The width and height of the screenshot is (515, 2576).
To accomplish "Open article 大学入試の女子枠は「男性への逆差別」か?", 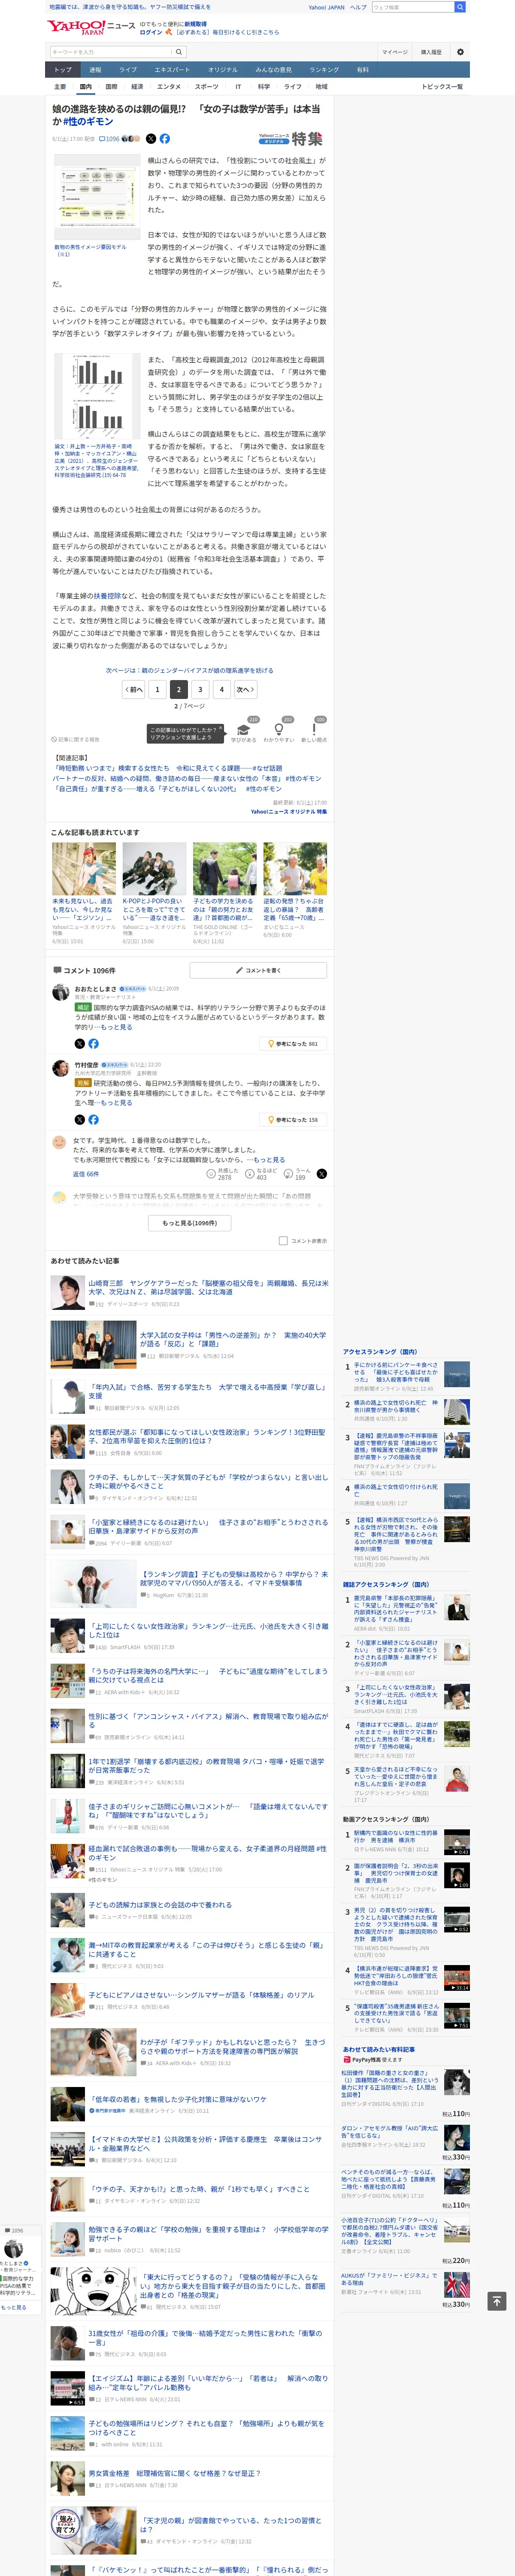I will (233, 1339).
